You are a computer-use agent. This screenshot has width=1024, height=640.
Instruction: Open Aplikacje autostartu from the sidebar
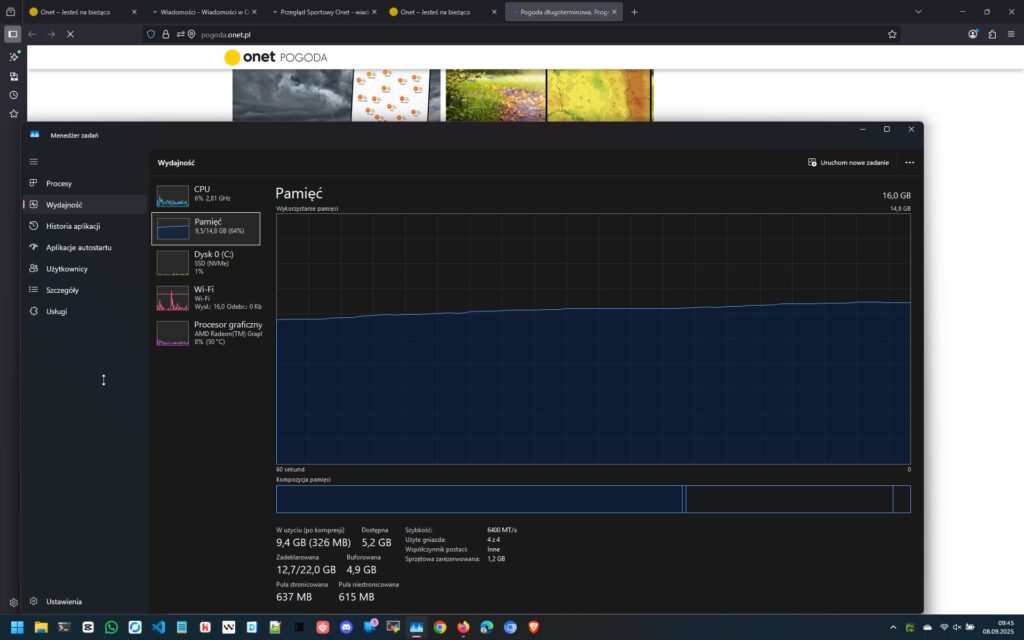click(x=78, y=247)
